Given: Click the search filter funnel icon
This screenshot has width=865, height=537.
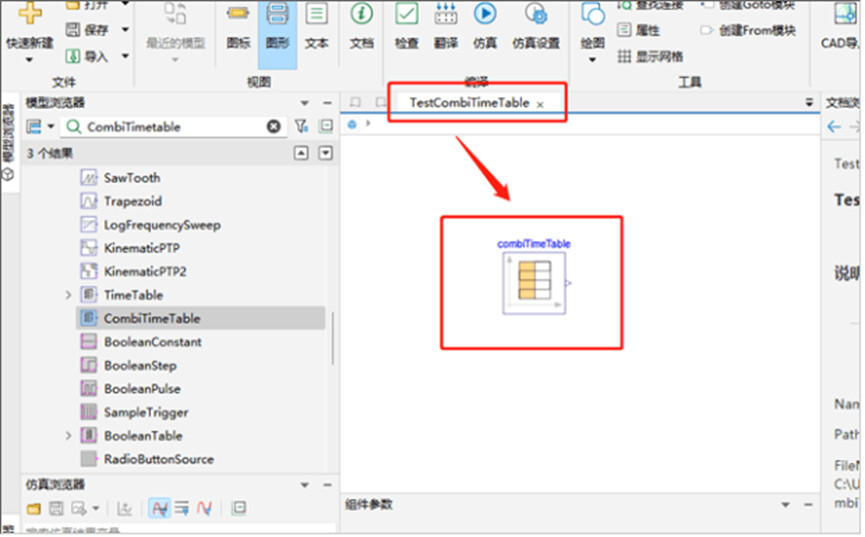Looking at the screenshot, I should [301, 126].
